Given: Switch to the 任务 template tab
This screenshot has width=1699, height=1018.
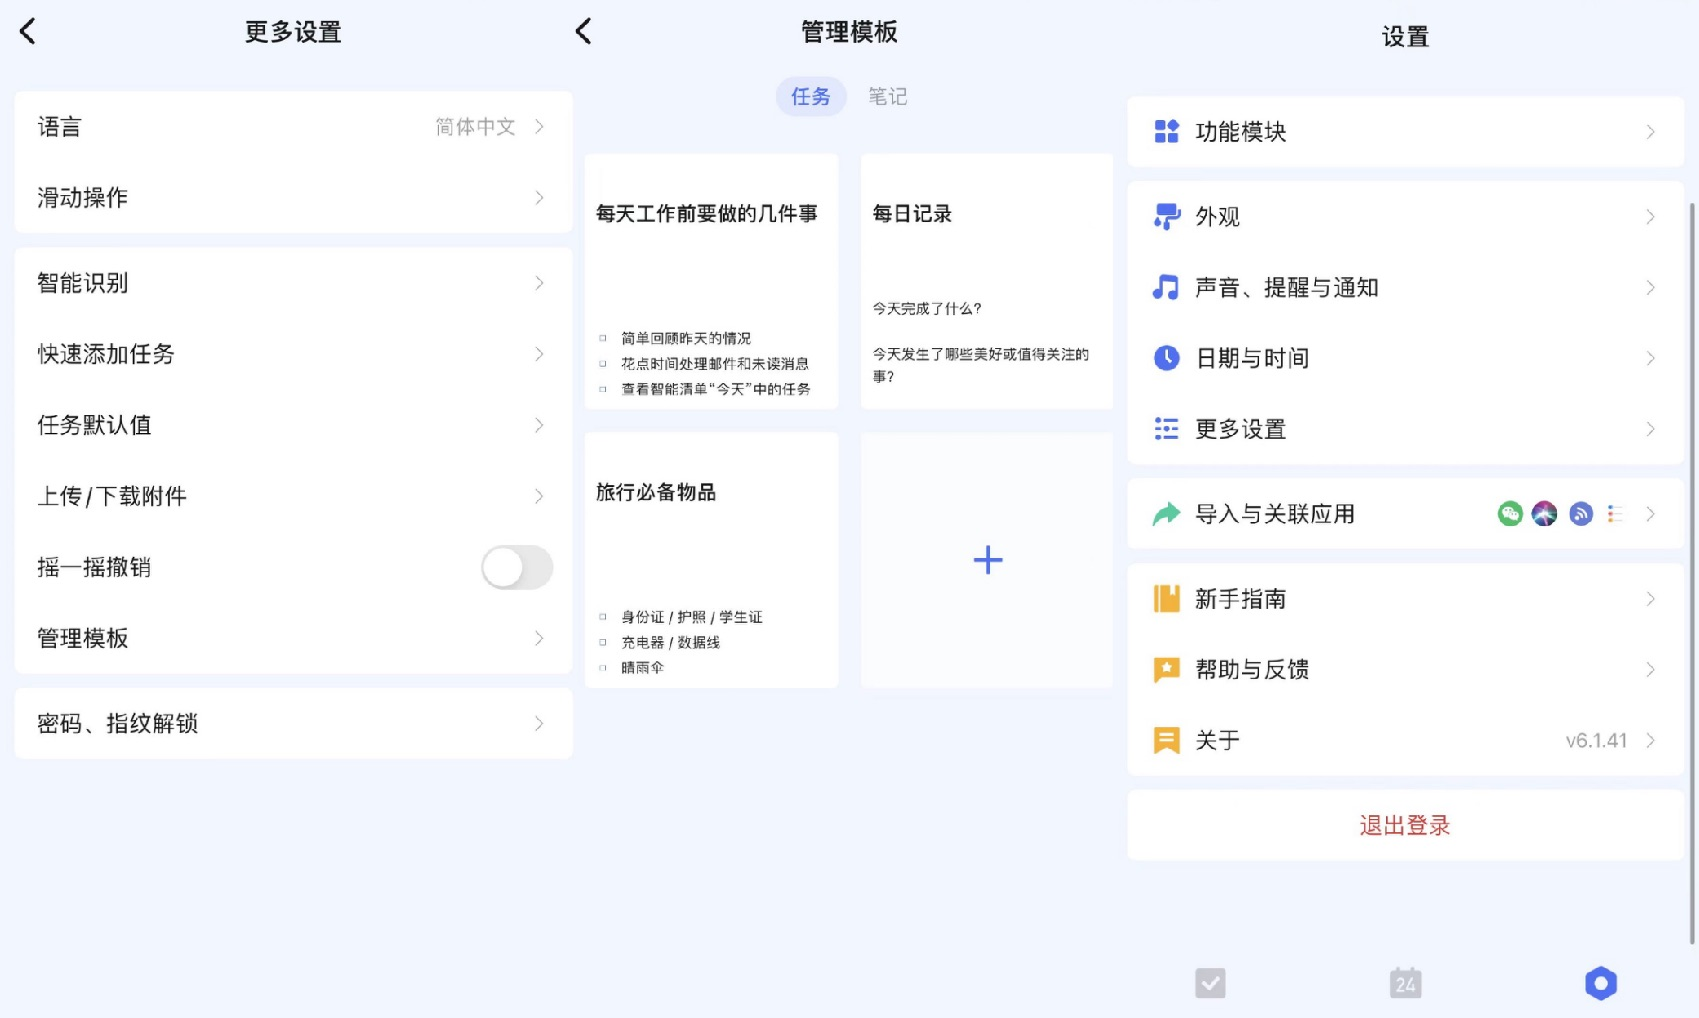Looking at the screenshot, I should (x=811, y=97).
